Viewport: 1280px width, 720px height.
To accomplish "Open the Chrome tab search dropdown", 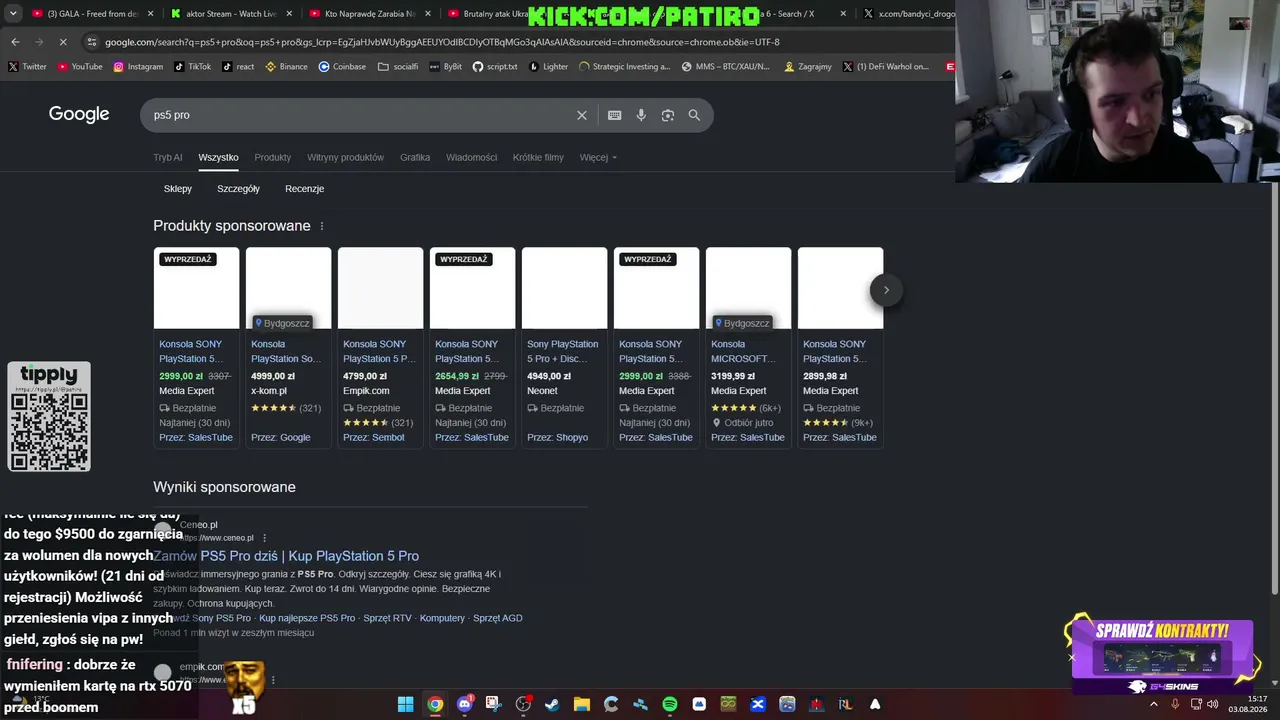I will [13, 14].
